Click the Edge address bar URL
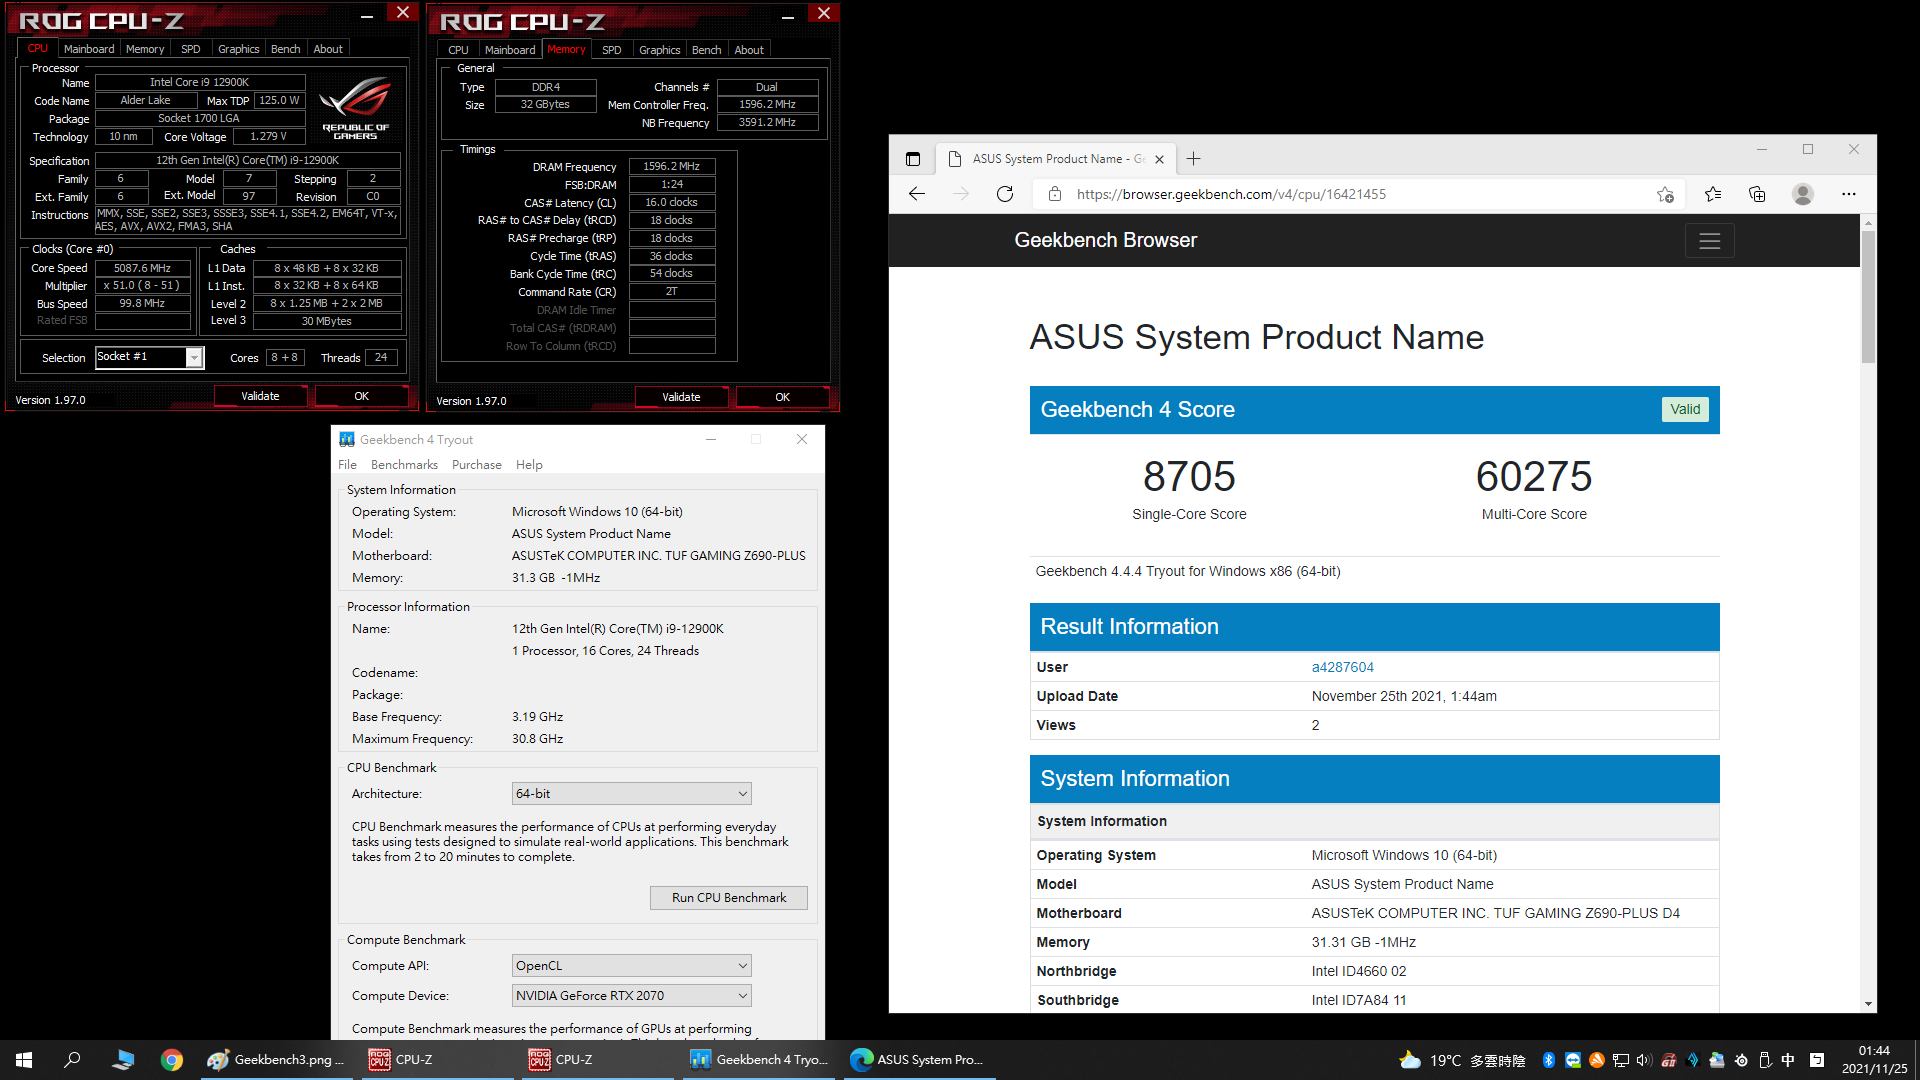This screenshot has width=1920, height=1080. [x=1232, y=194]
